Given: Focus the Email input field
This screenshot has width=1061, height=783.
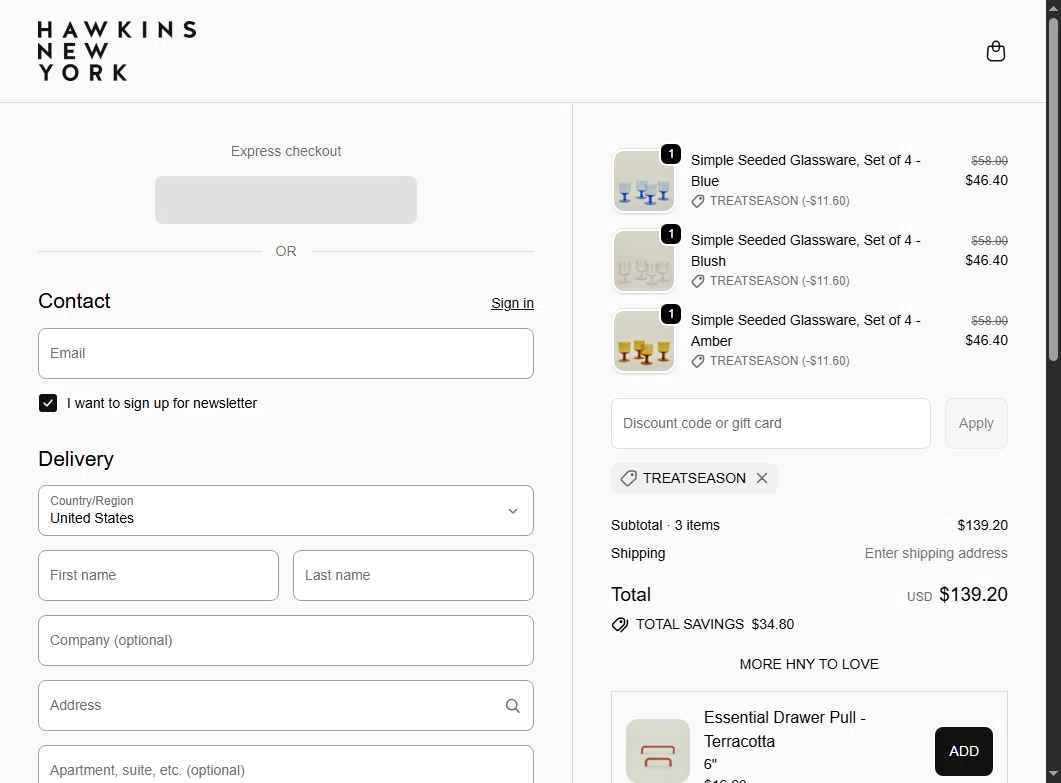Looking at the screenshot, I should 286,353.
